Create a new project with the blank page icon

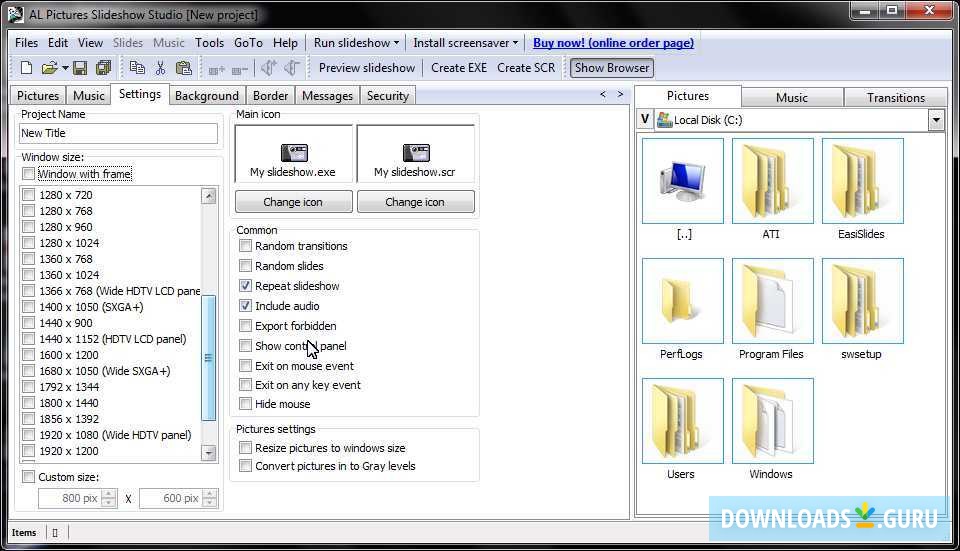26,68
